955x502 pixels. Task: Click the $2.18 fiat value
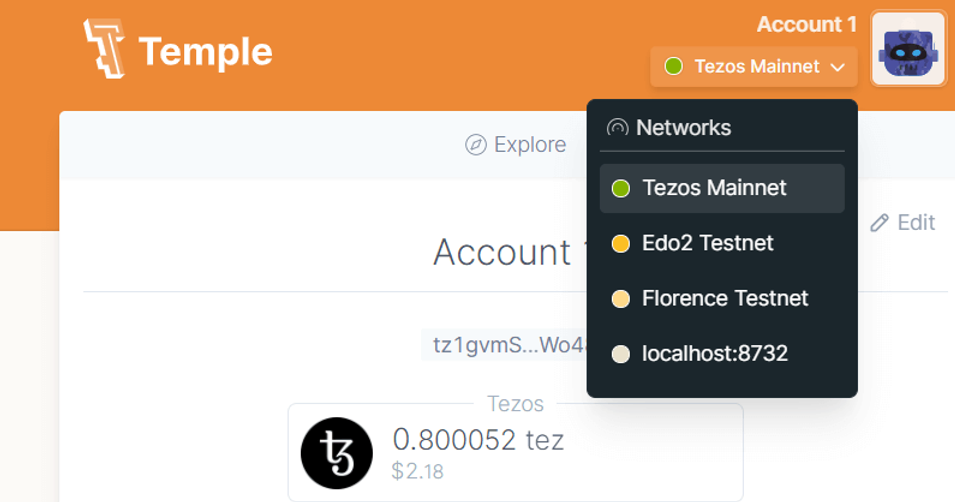417,472
